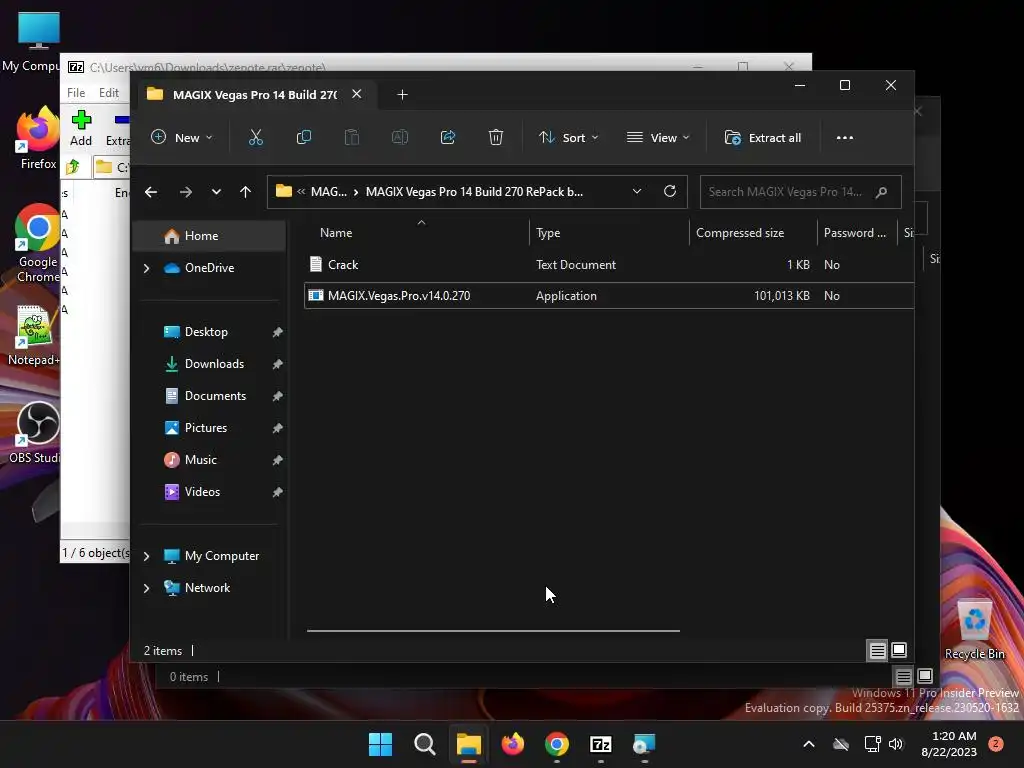Click the up-folder icon in 7-Zip window
The width and height of the screenshot is (1024, 768).
[73, 167]
